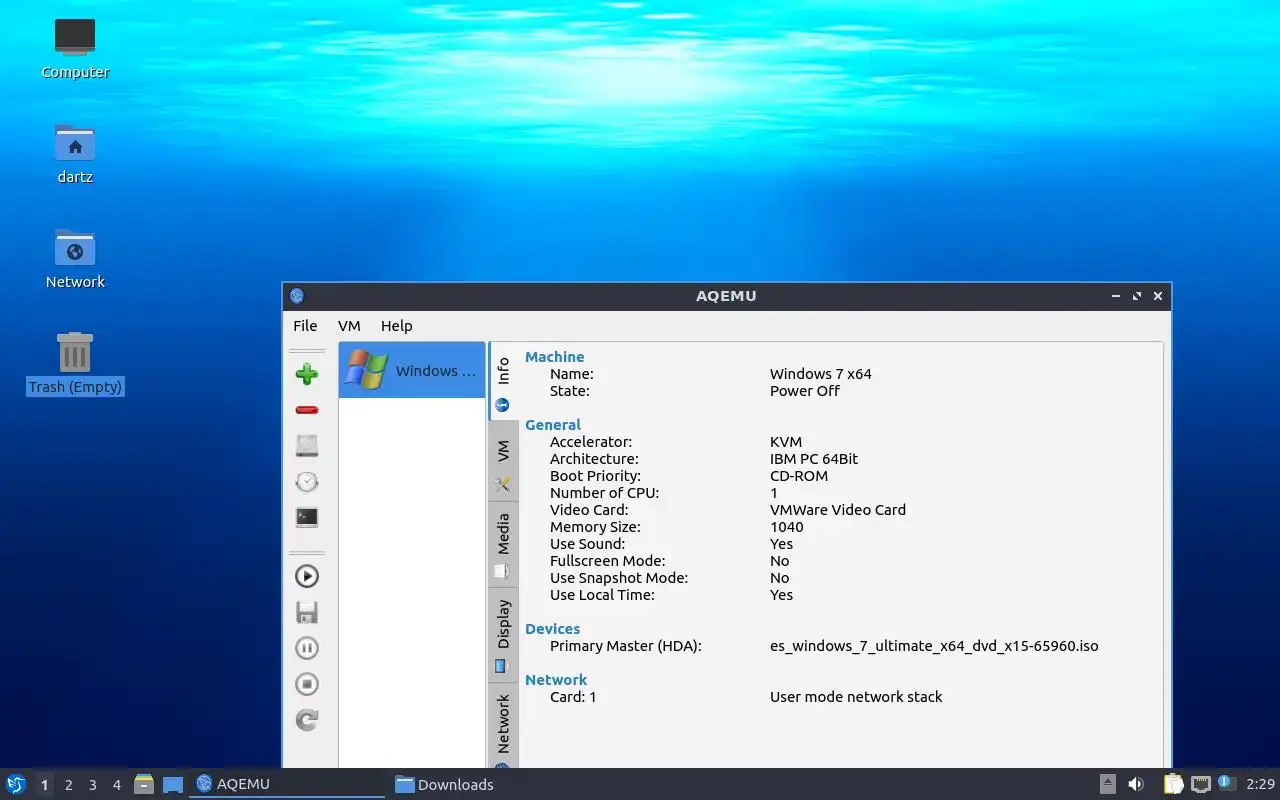Click the volume speaker tray icon
This screenshot has height=800, width=1280.
pyautogui.click(x=1136, y=784)
